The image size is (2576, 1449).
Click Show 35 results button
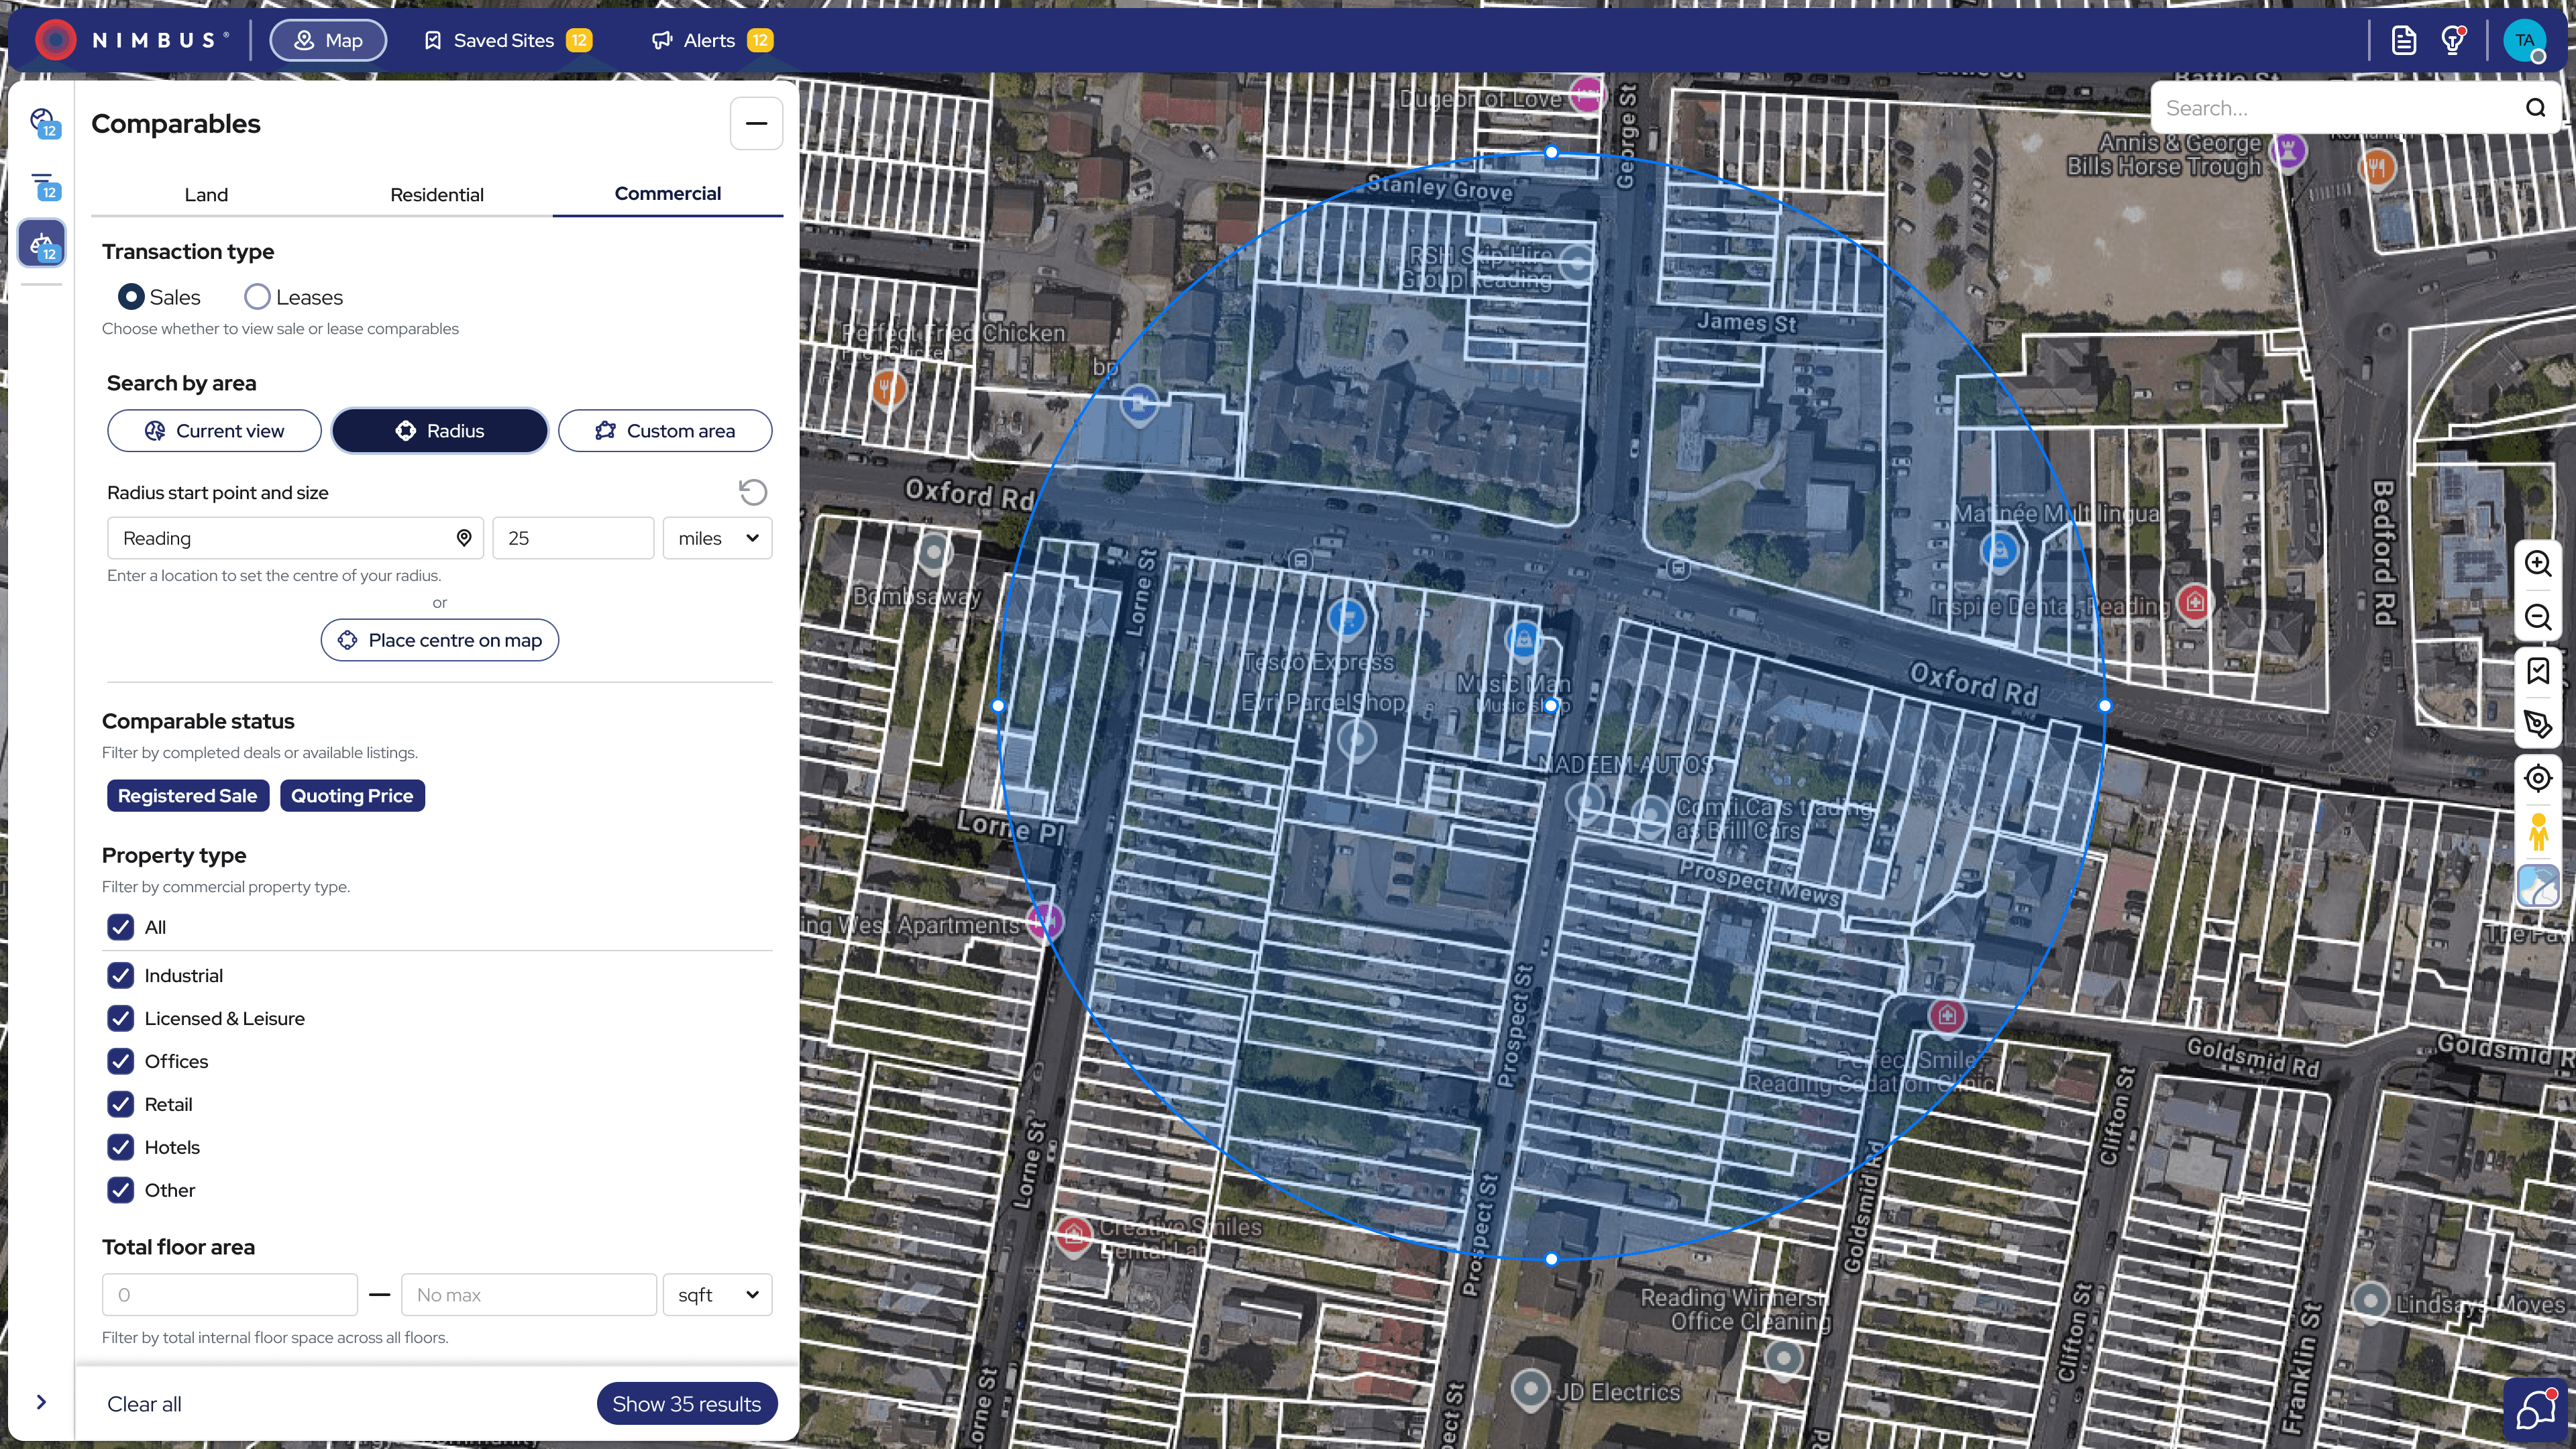(x=686, y=1404)
